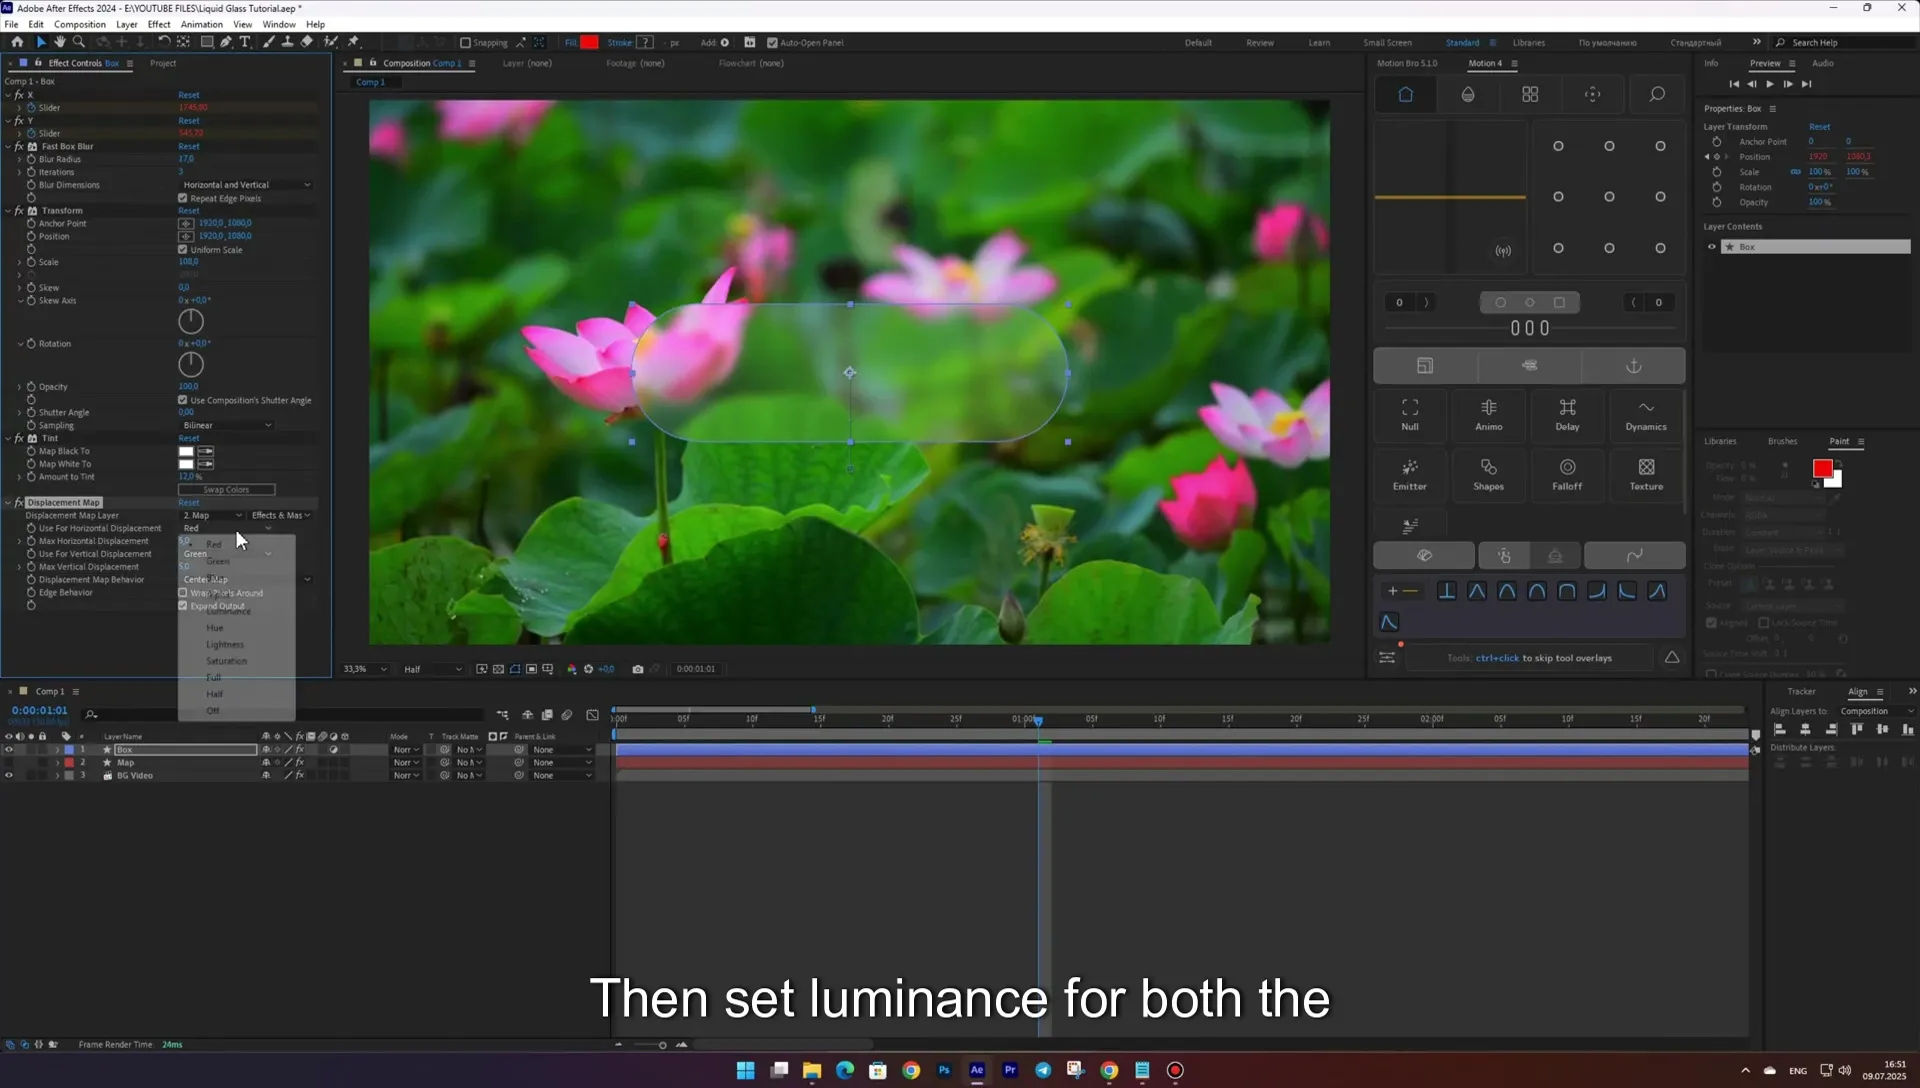The height and width of the screenshot is (1088, 1920).
Task: Toggle Use Composition's Shutter Angle
Action: pos(183,400)
